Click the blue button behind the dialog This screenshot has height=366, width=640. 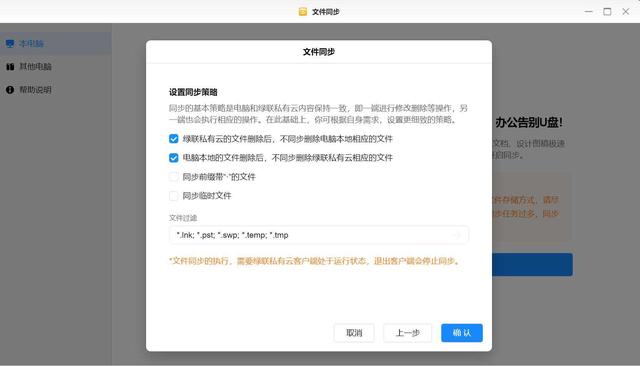click(532, 264)
